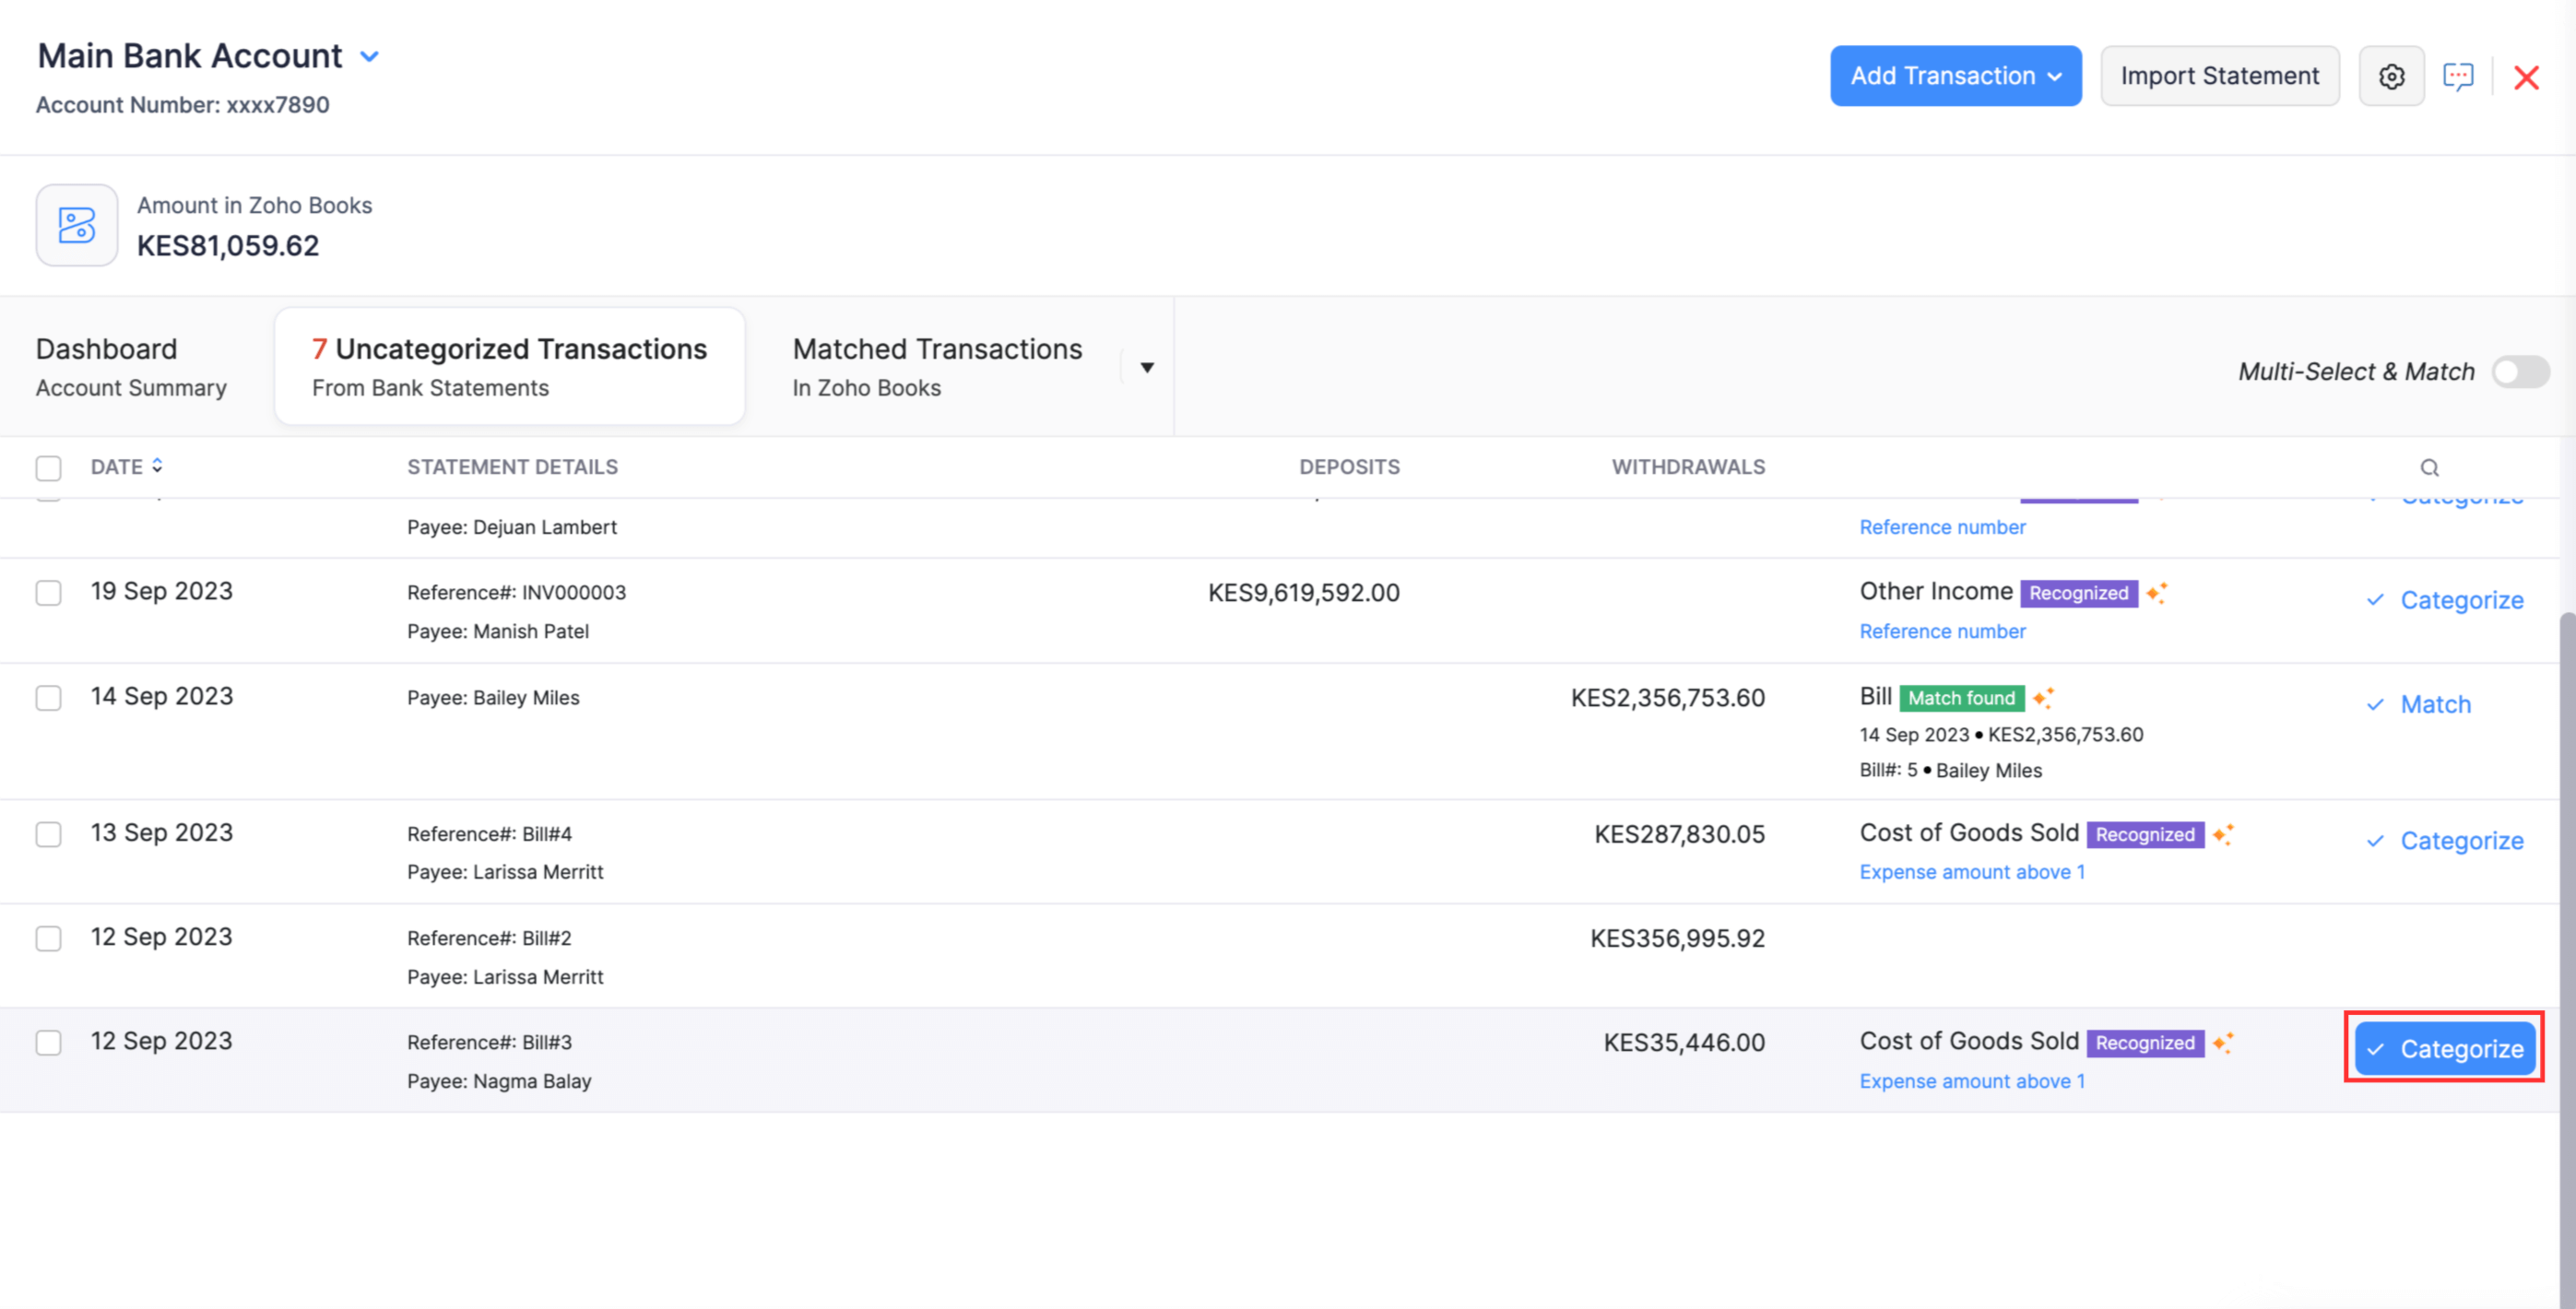Switch to the Dashboard Account Summary tab
Image resolution: width=2576 pixels, height=1309 pixels.
point(131,367)
